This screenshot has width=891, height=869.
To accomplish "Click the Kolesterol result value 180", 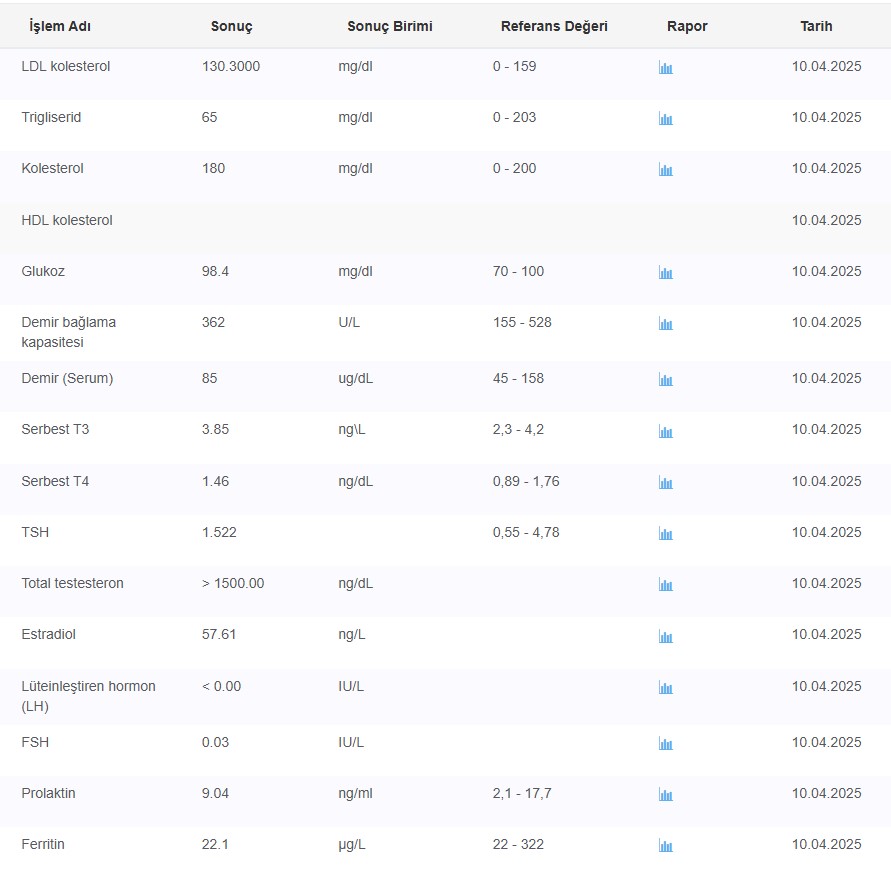I will coord(213,168).
